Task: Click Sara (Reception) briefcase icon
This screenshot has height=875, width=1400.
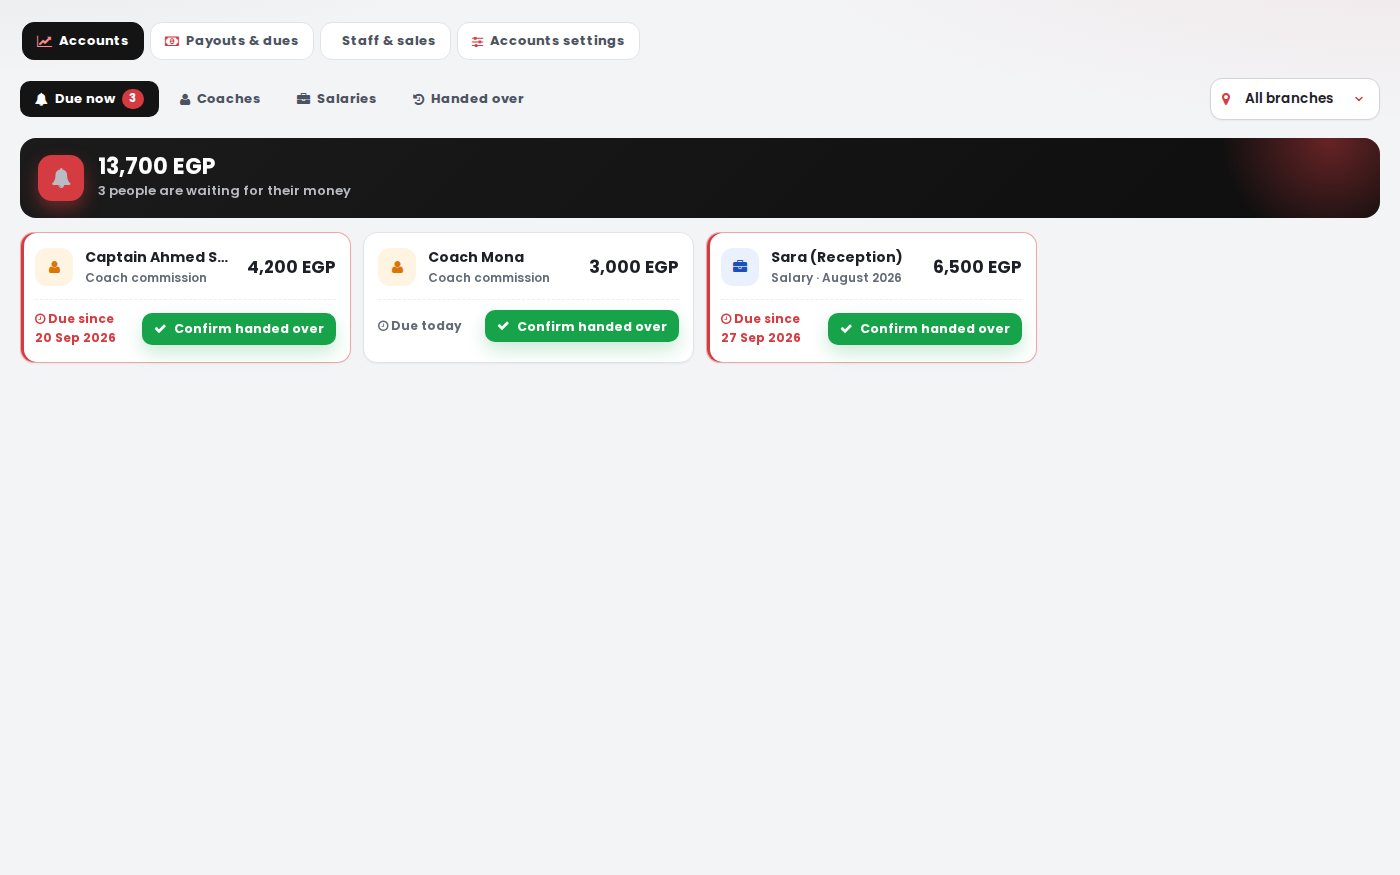Action: pyautogui.click(x=740, y=267)
